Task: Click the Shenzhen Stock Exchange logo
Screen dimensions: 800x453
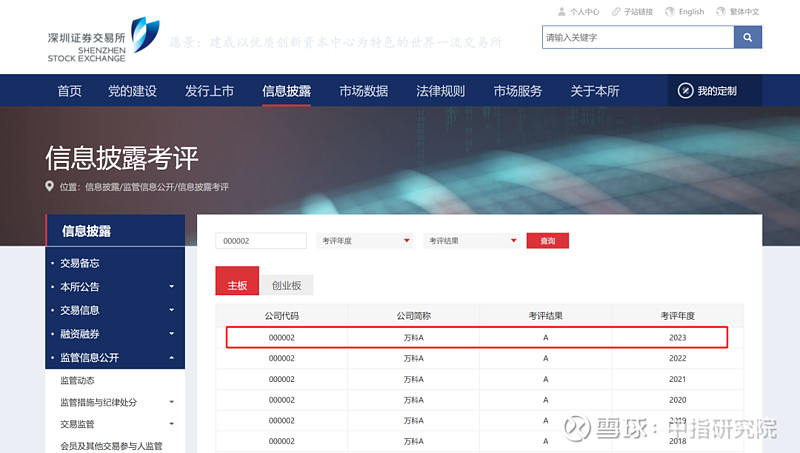Action: tap(103, 39)
